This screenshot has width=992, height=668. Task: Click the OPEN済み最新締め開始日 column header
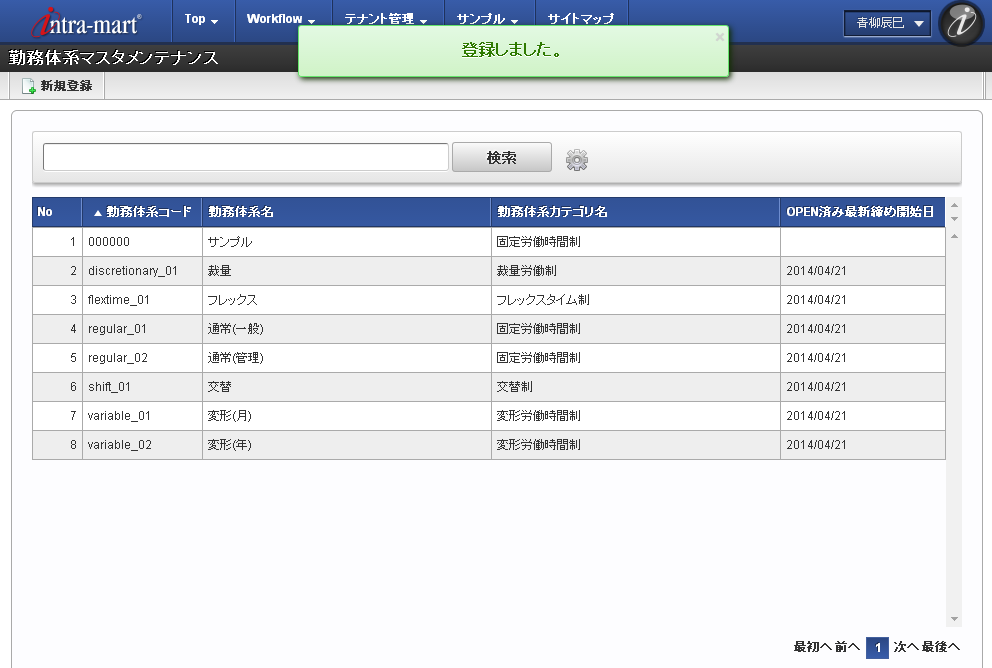pos(862,212)
